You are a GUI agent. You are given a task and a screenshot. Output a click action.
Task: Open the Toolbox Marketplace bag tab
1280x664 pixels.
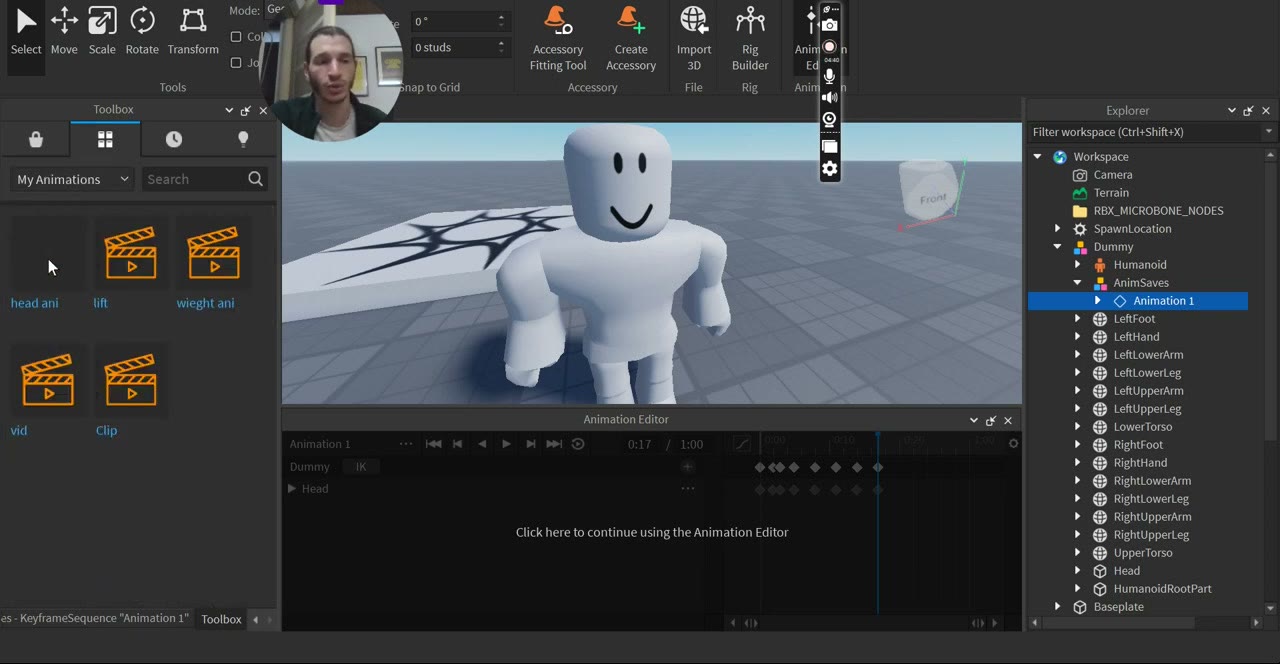pos(36,140)
